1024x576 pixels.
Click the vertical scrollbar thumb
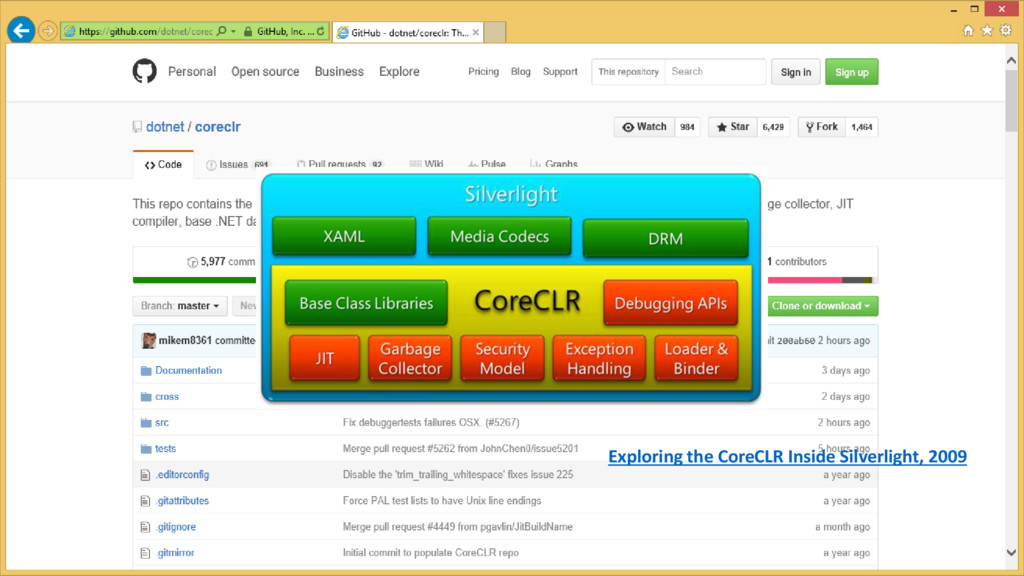click(x=1011, y=100)
